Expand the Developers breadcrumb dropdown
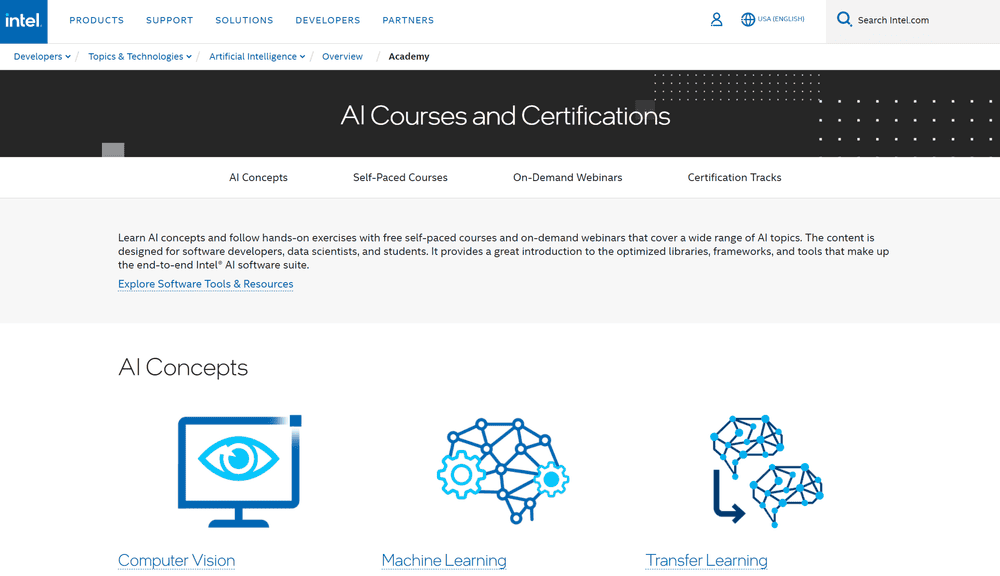 click(x=42, y=57)
